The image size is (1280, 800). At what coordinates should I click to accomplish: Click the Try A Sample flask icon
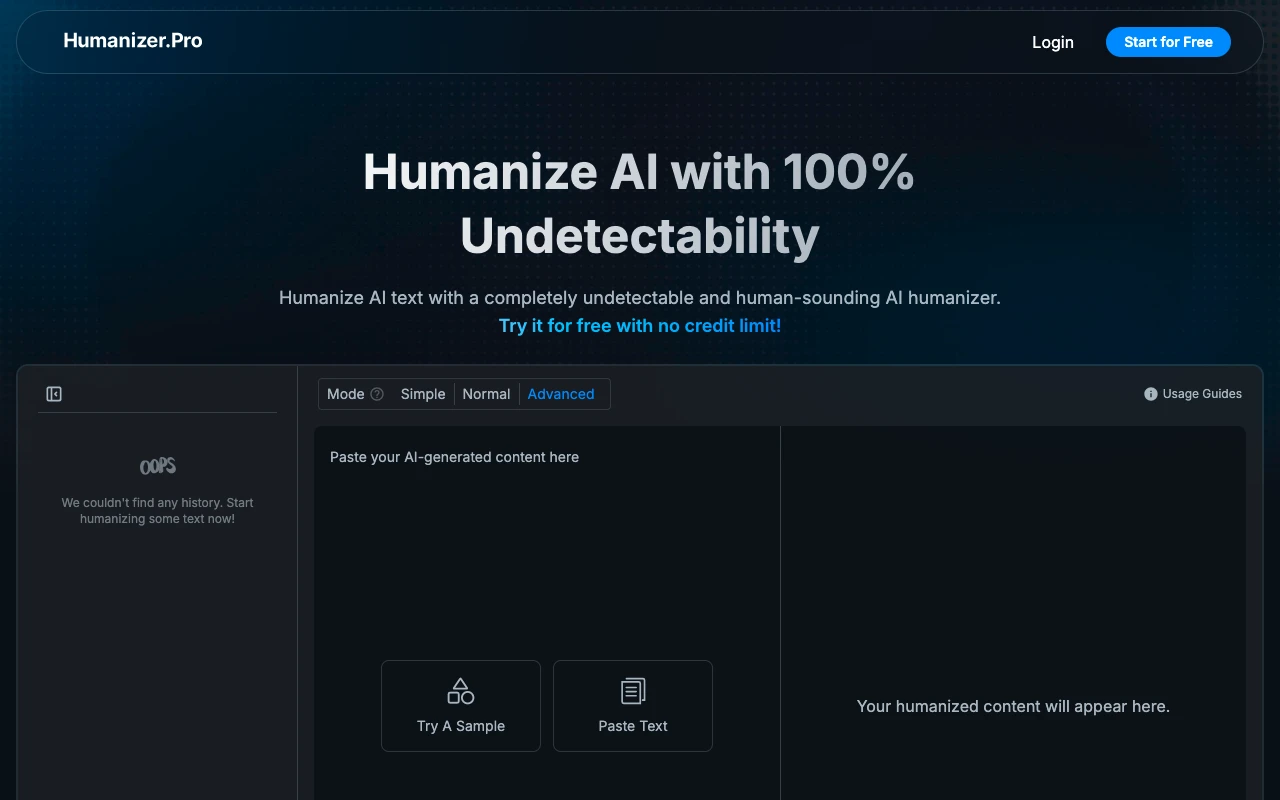[x=460, y=690]
